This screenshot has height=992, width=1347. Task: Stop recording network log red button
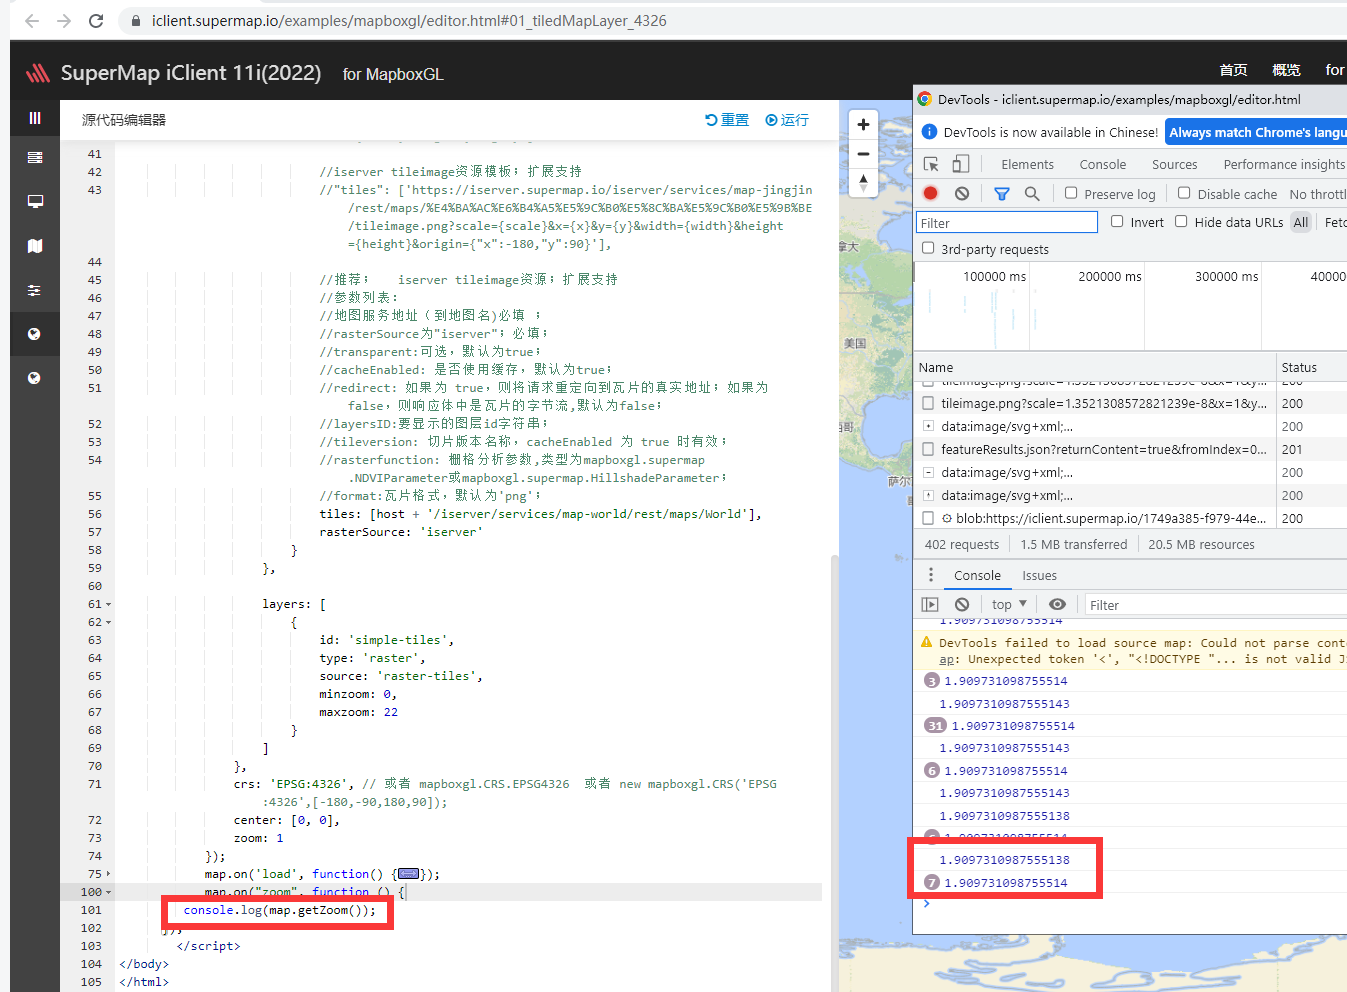[x=931, y=193]
